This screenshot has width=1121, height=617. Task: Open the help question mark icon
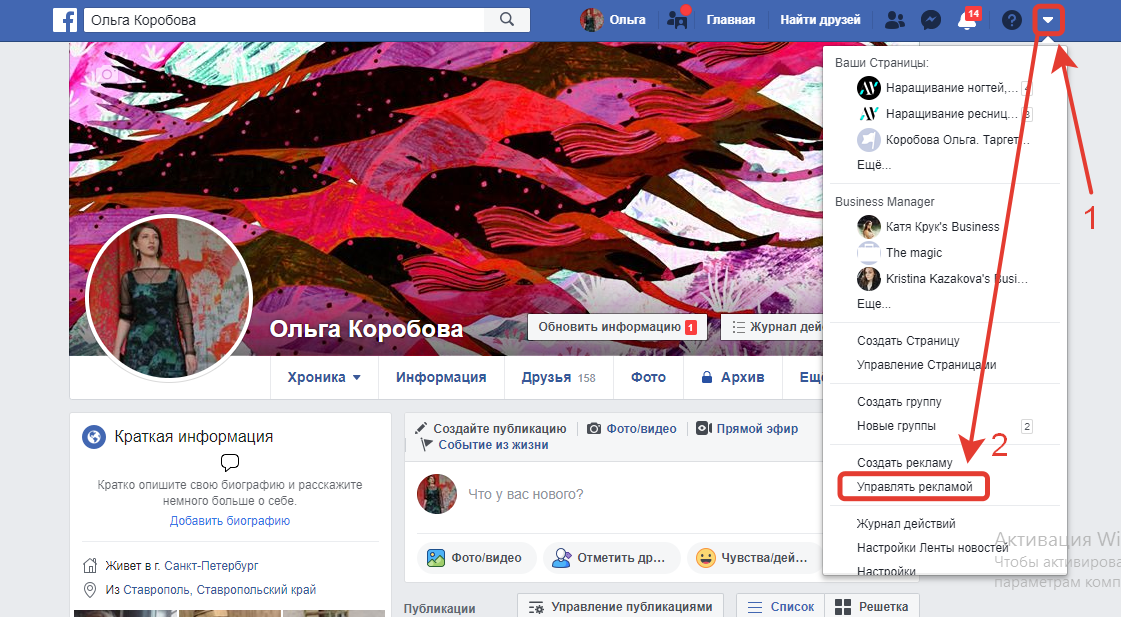[x=1012, y=20]
